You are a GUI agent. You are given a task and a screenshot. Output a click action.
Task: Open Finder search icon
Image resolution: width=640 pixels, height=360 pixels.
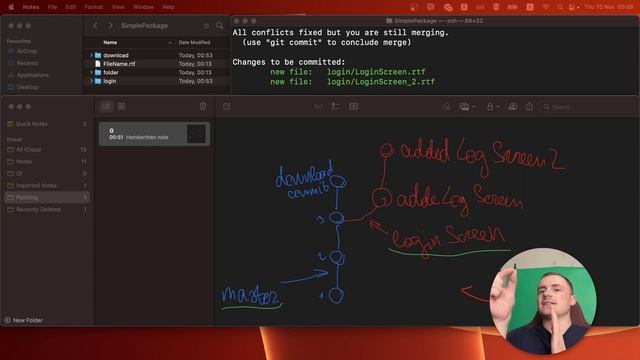pyautogui.click(x=220, y=25)
